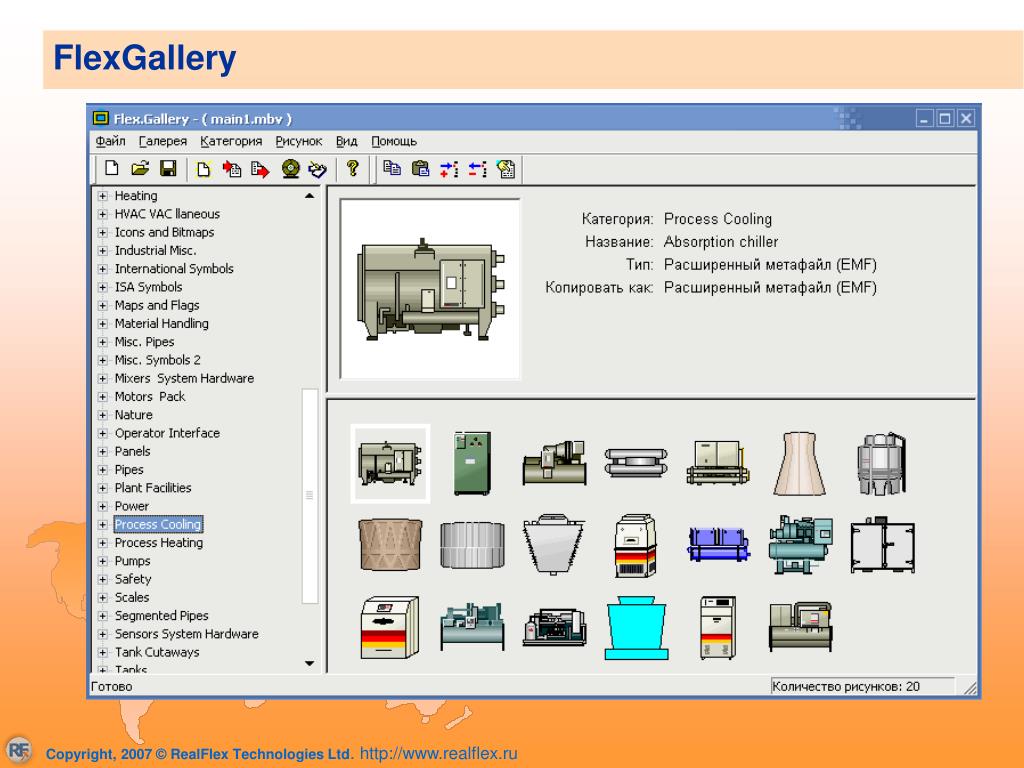The width and height of the screenshot is (1024, 768).
Task: Select the blue chiller unit thumbnail
Action: (718, 545)
